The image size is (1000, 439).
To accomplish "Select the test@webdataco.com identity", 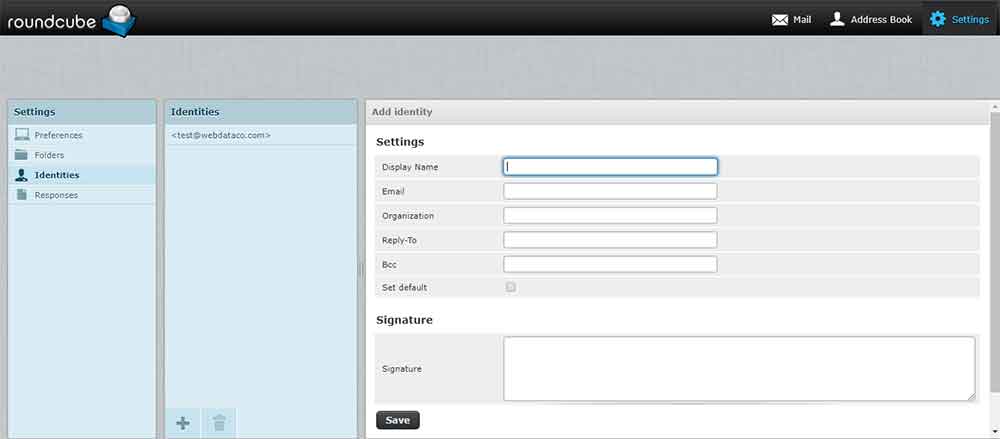I will [x=221, y=135].
